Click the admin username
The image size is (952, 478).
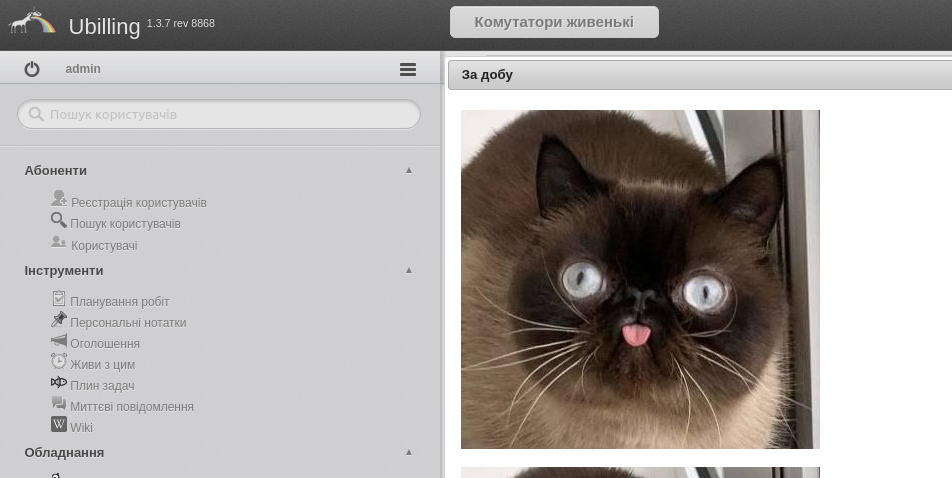click(83, 69)
